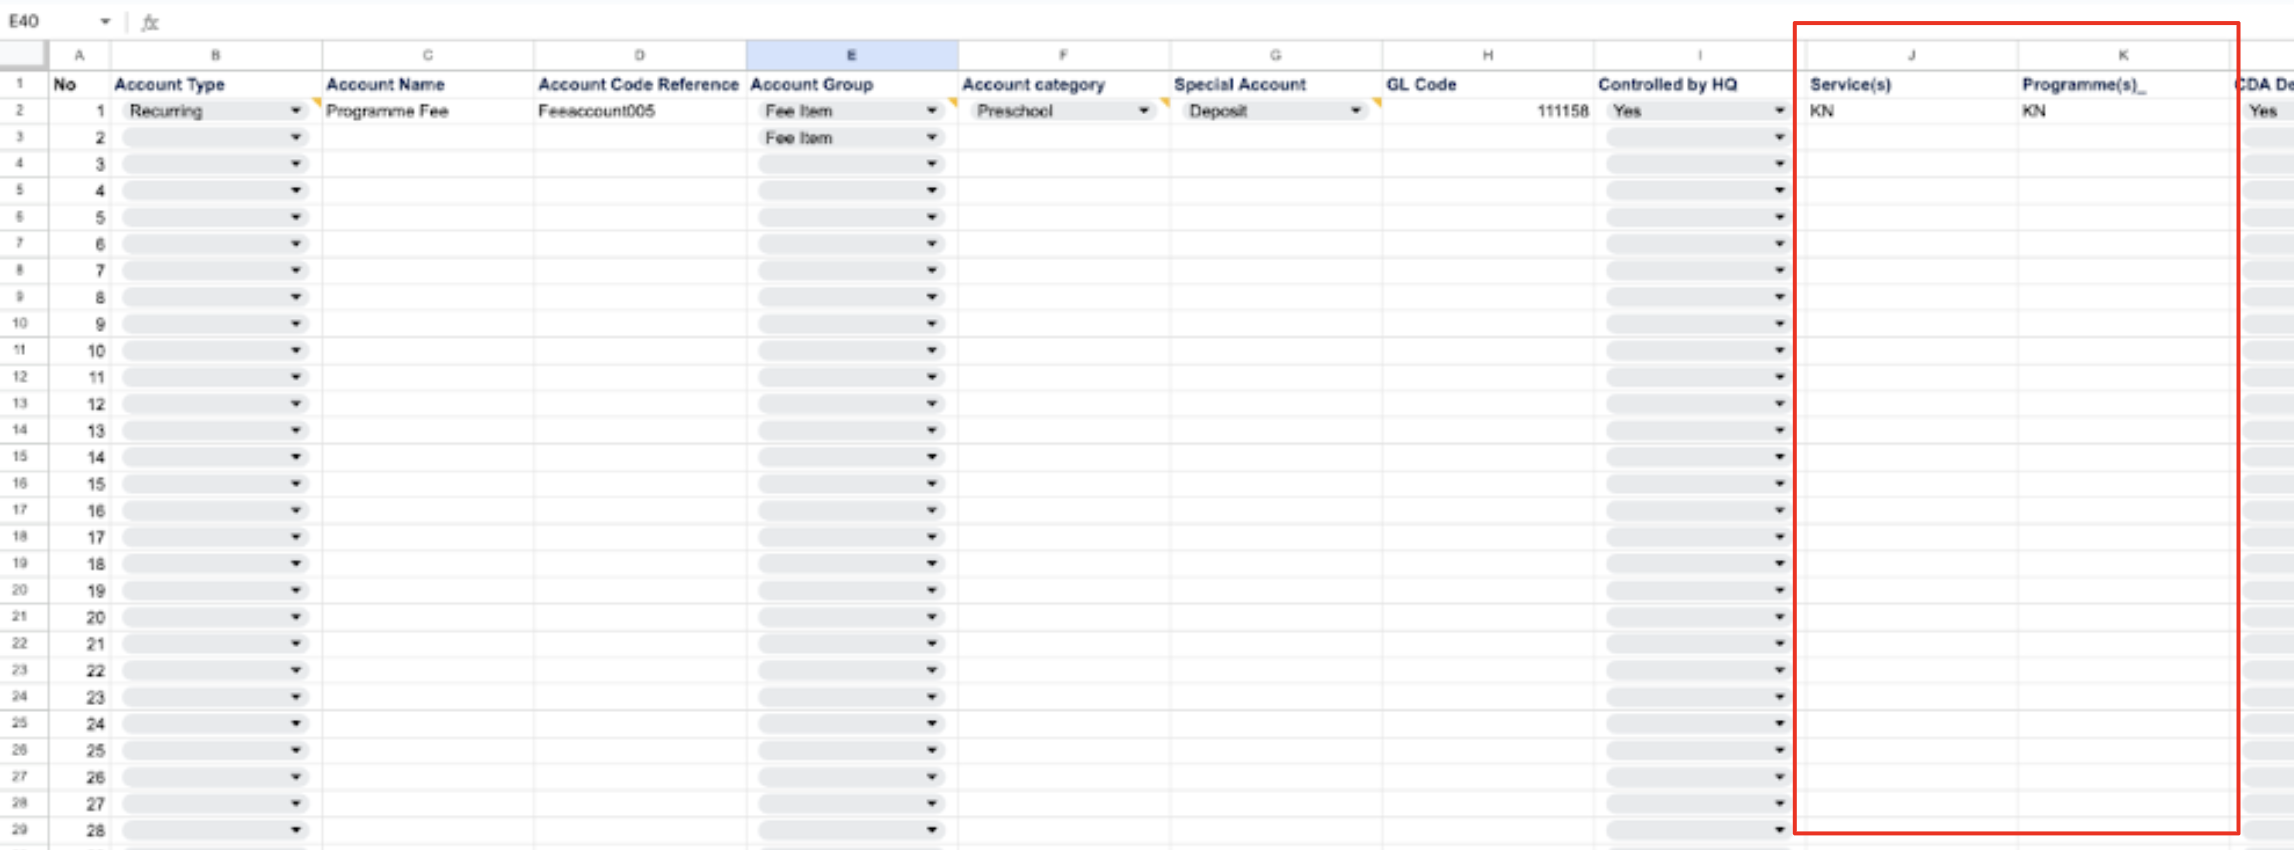The height and width of the screenshot is (850, 2294).
Task: Open the Recurring Account Type dropdown
Action: pyautogui.click(x=295, y=111)
